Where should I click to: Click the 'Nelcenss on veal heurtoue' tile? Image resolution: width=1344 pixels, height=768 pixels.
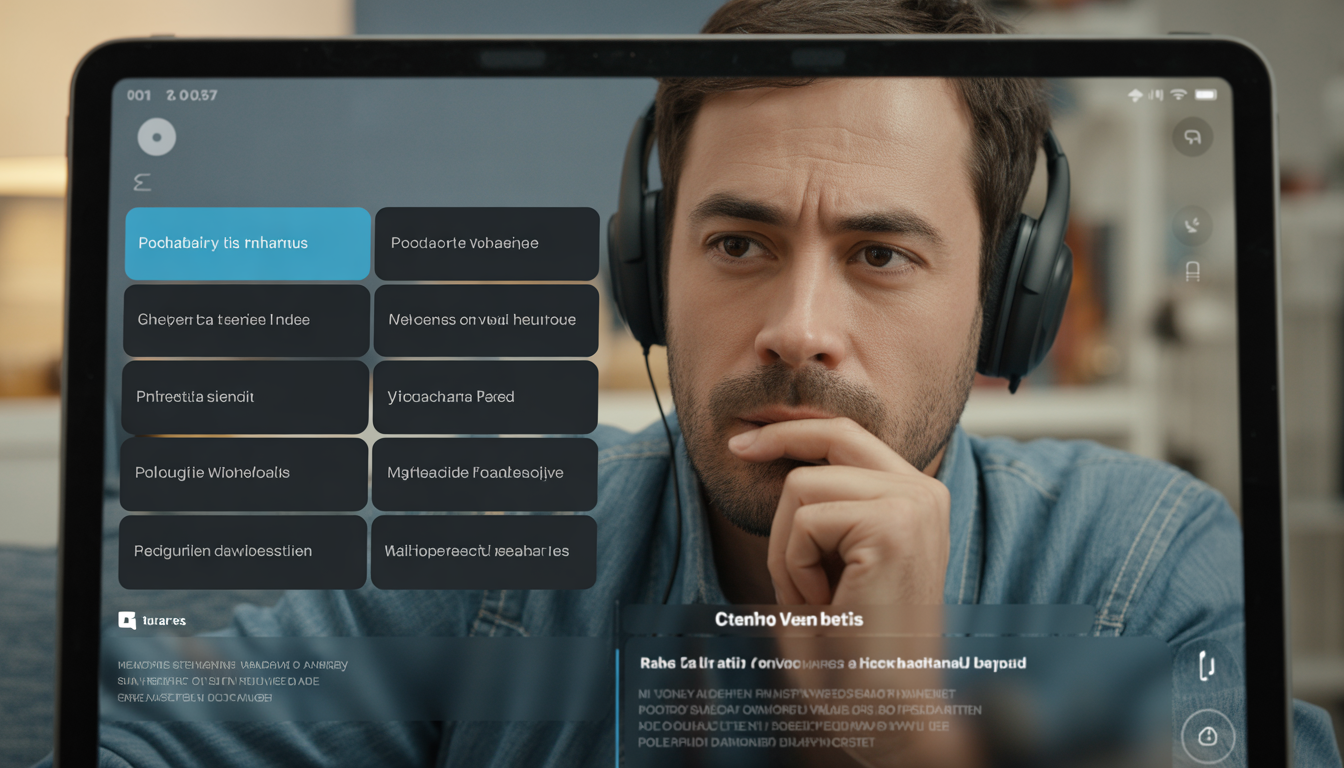tap(486, 320)
